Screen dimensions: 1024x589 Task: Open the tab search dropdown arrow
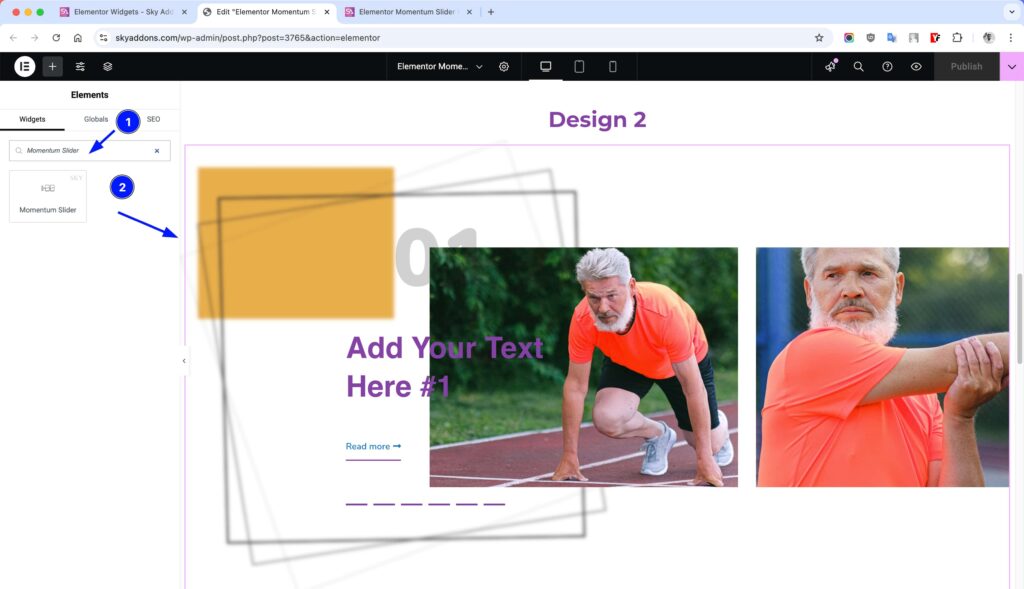click(x=1012, y=12)
